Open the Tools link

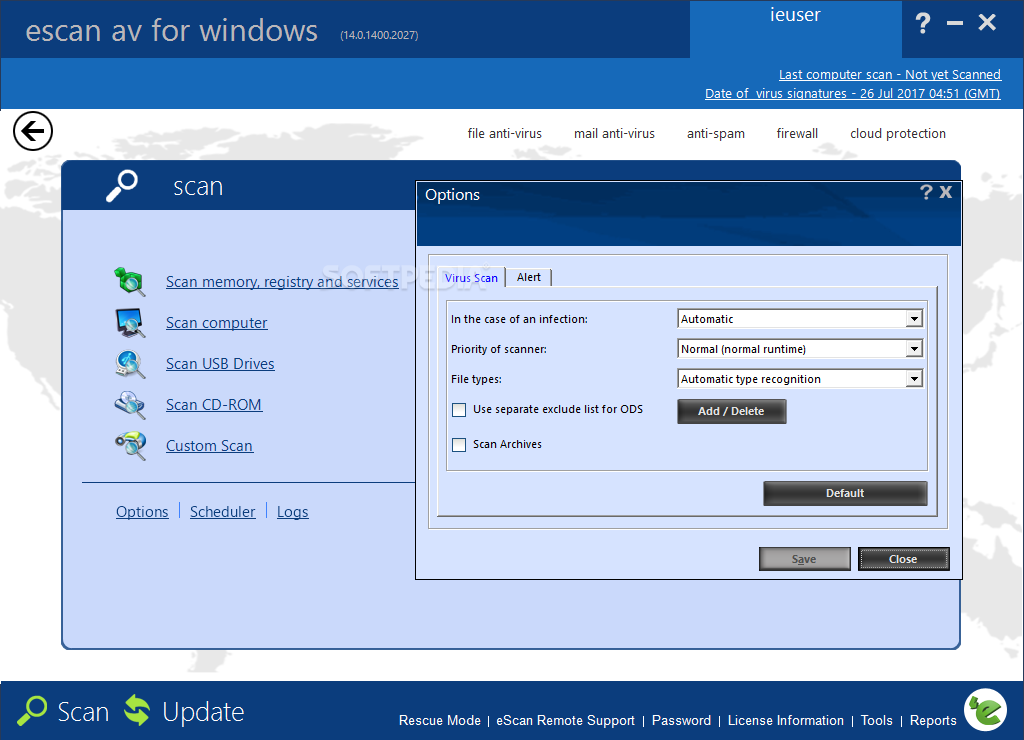tap(876, 720)
